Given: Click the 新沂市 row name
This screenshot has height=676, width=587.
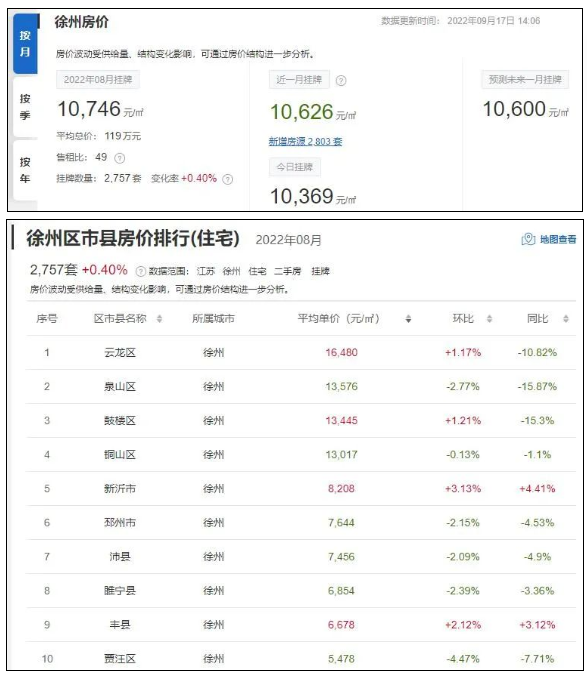Looking at the screenshot, I should pyautogui.click(x=120, y=489).
